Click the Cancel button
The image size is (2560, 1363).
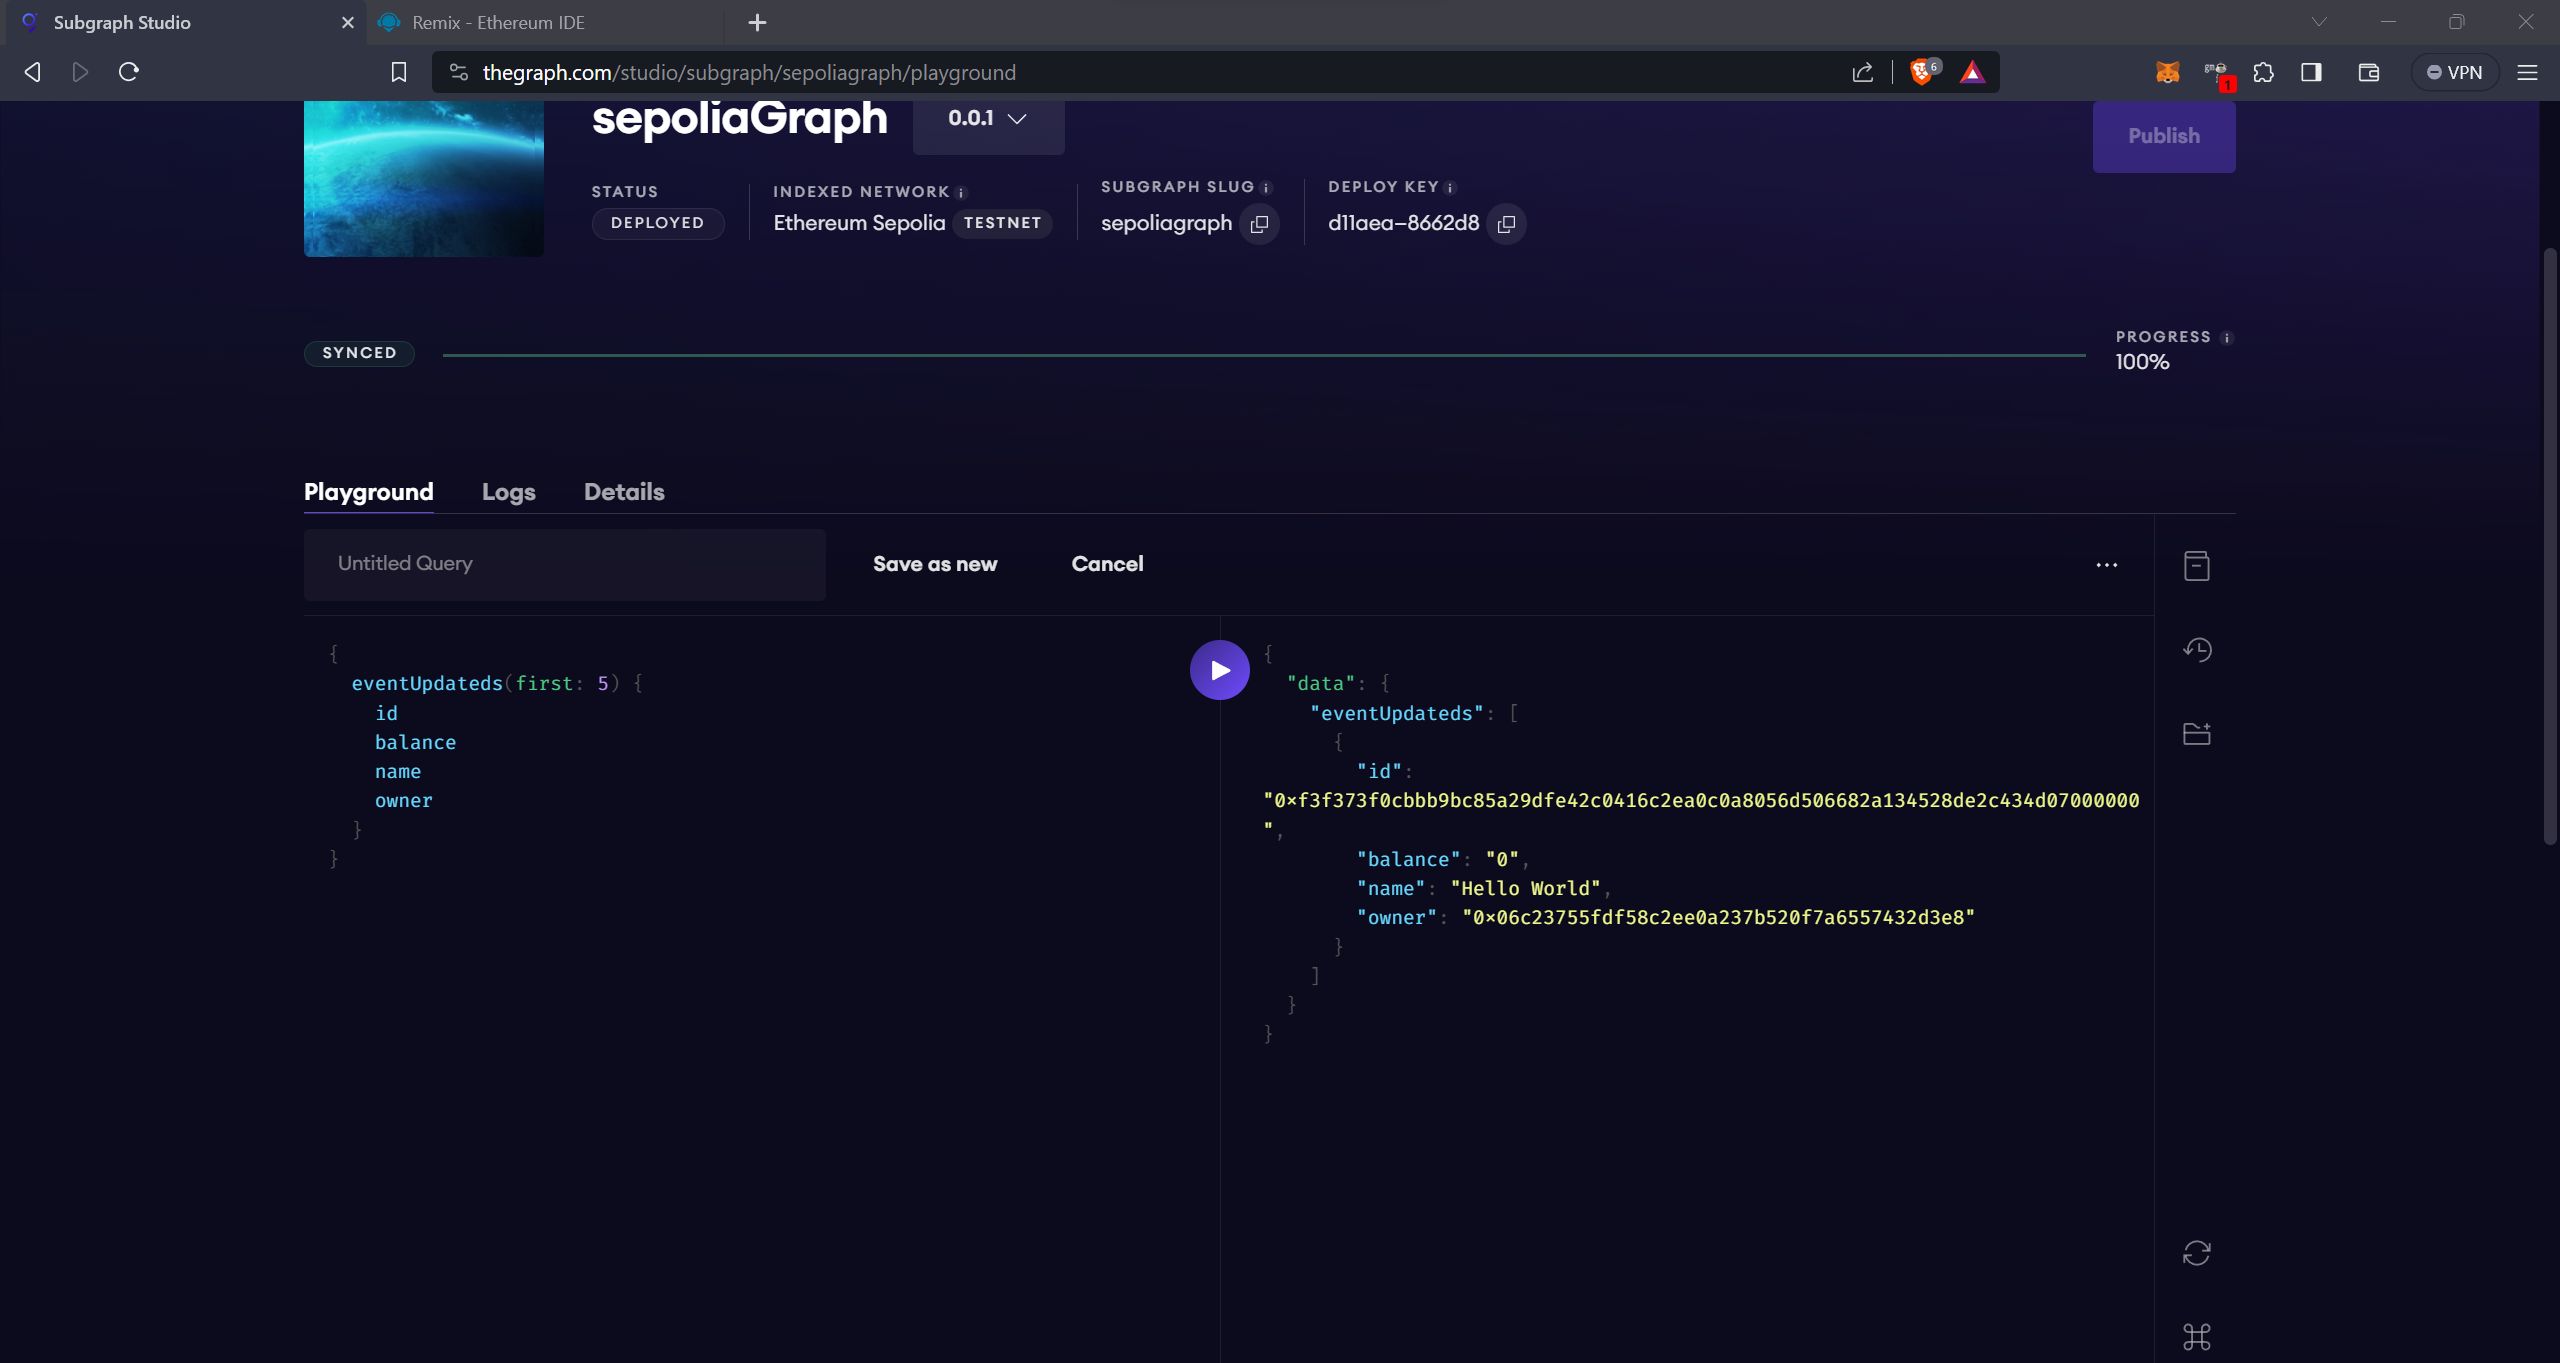pyautogui.click(x=1106, y=564)
